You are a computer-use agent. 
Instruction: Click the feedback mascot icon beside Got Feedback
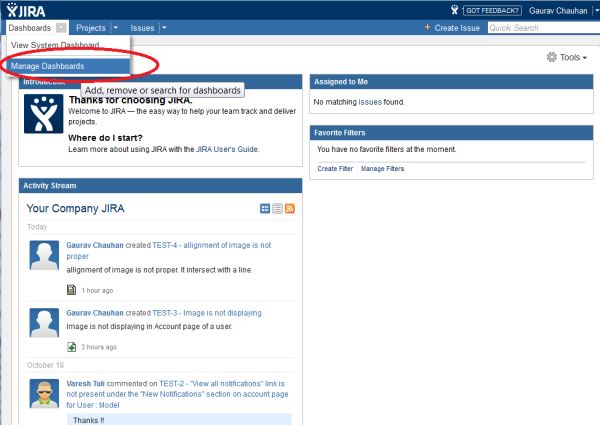tap(454, 10)
